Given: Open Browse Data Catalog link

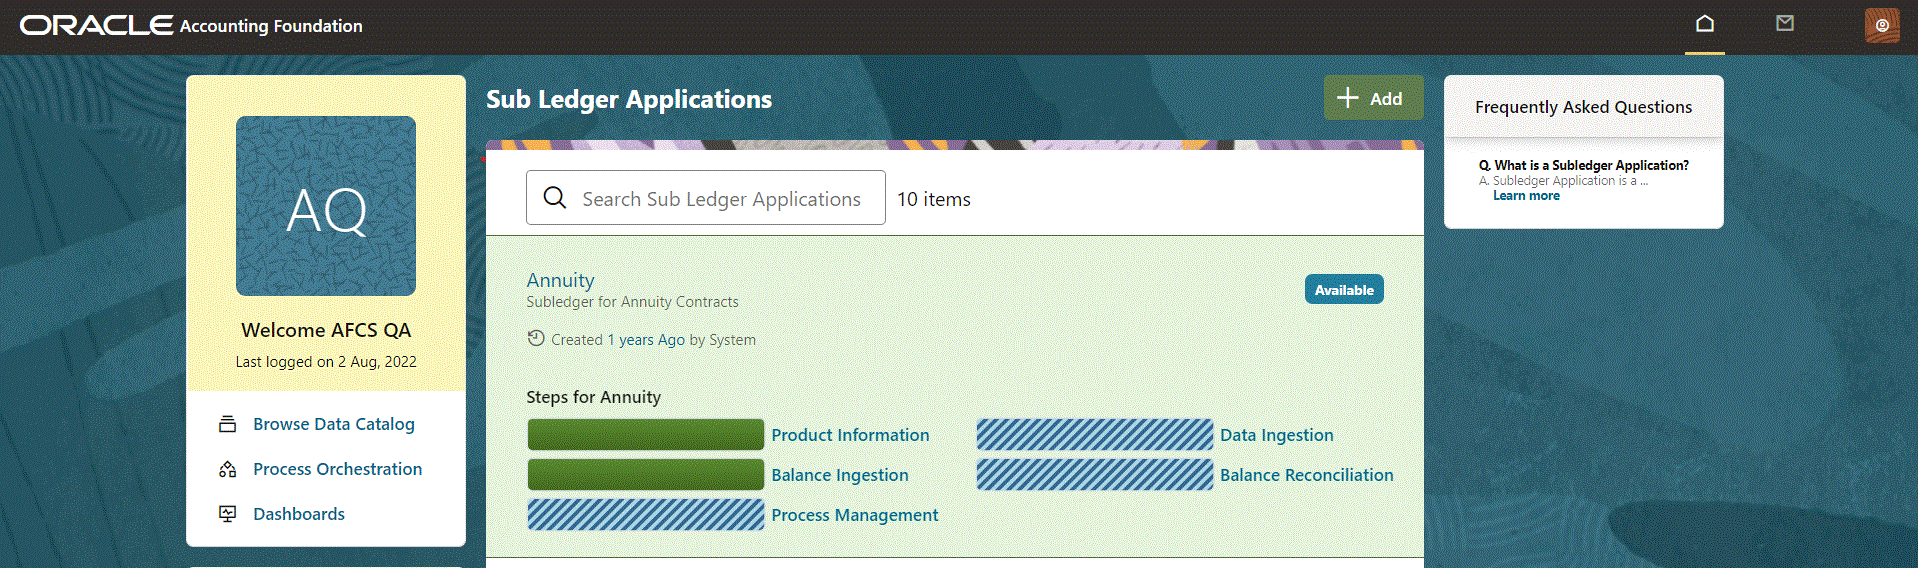Looking at the screenshot, I should (334, 424).
